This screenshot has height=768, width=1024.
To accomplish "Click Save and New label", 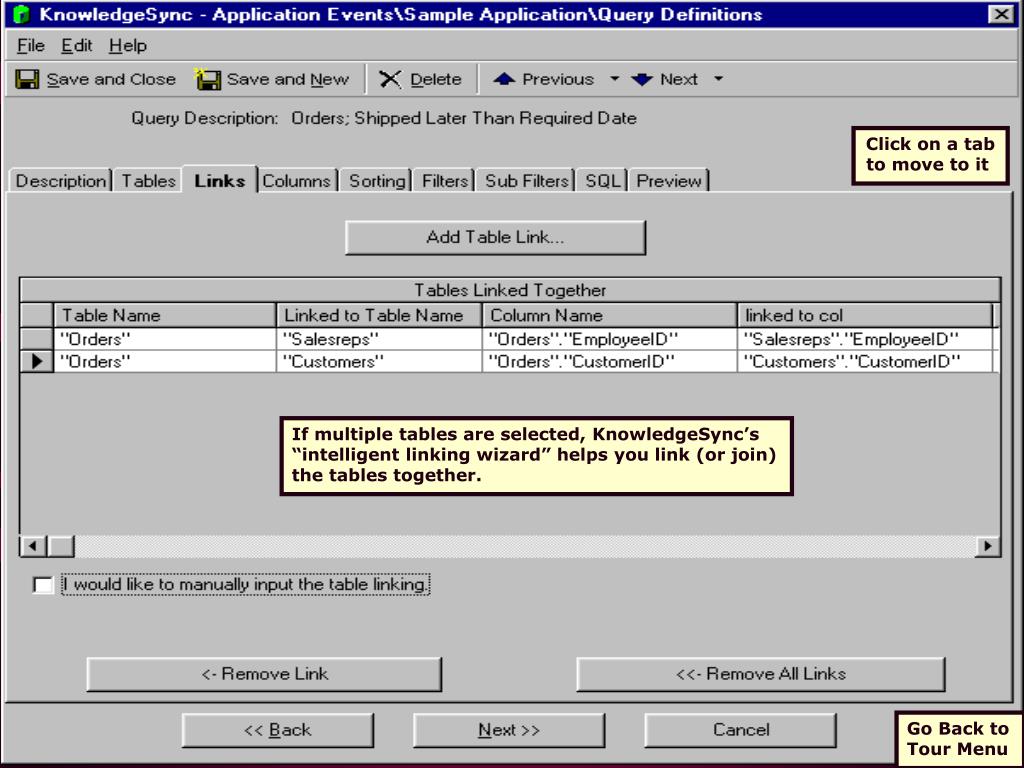I will click(288, 79).
